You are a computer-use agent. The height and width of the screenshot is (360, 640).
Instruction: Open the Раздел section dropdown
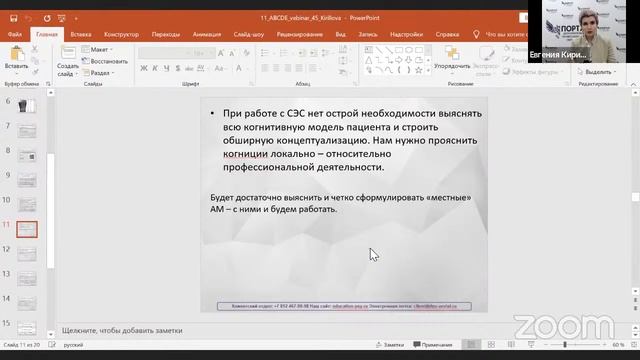(98, 73)
